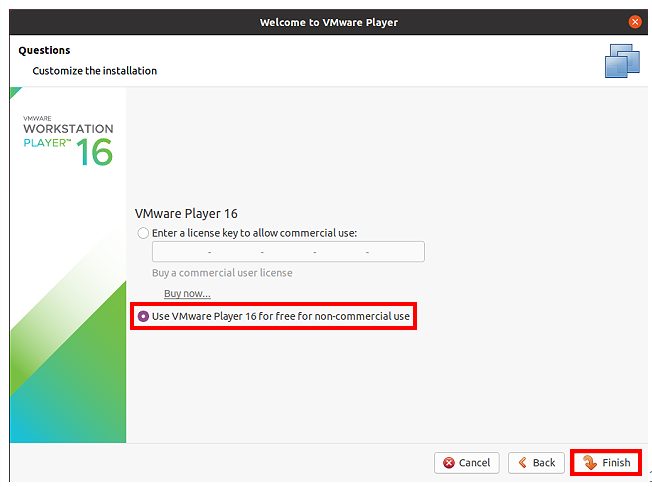Click the 'Questions' heading
Viewport: 652px width, 487px height.
[44, 50]
